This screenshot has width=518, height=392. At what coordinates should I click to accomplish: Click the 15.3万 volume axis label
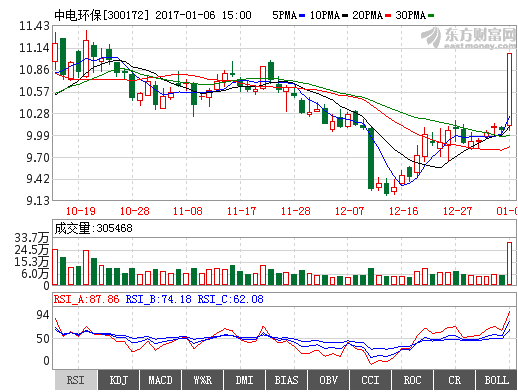32,262
